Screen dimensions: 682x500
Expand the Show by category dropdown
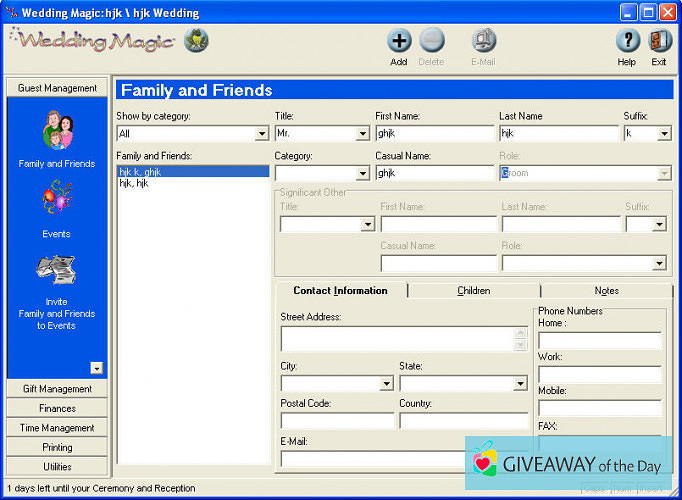261,134
